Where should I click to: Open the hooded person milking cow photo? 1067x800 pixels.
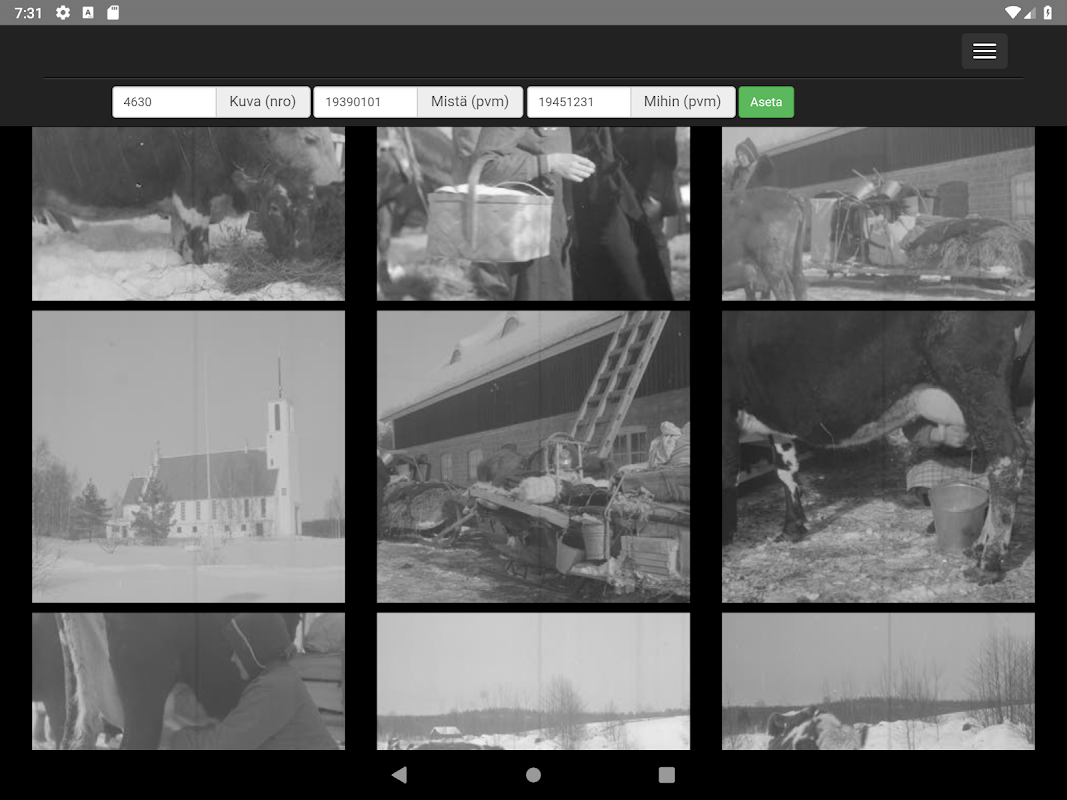188,681
